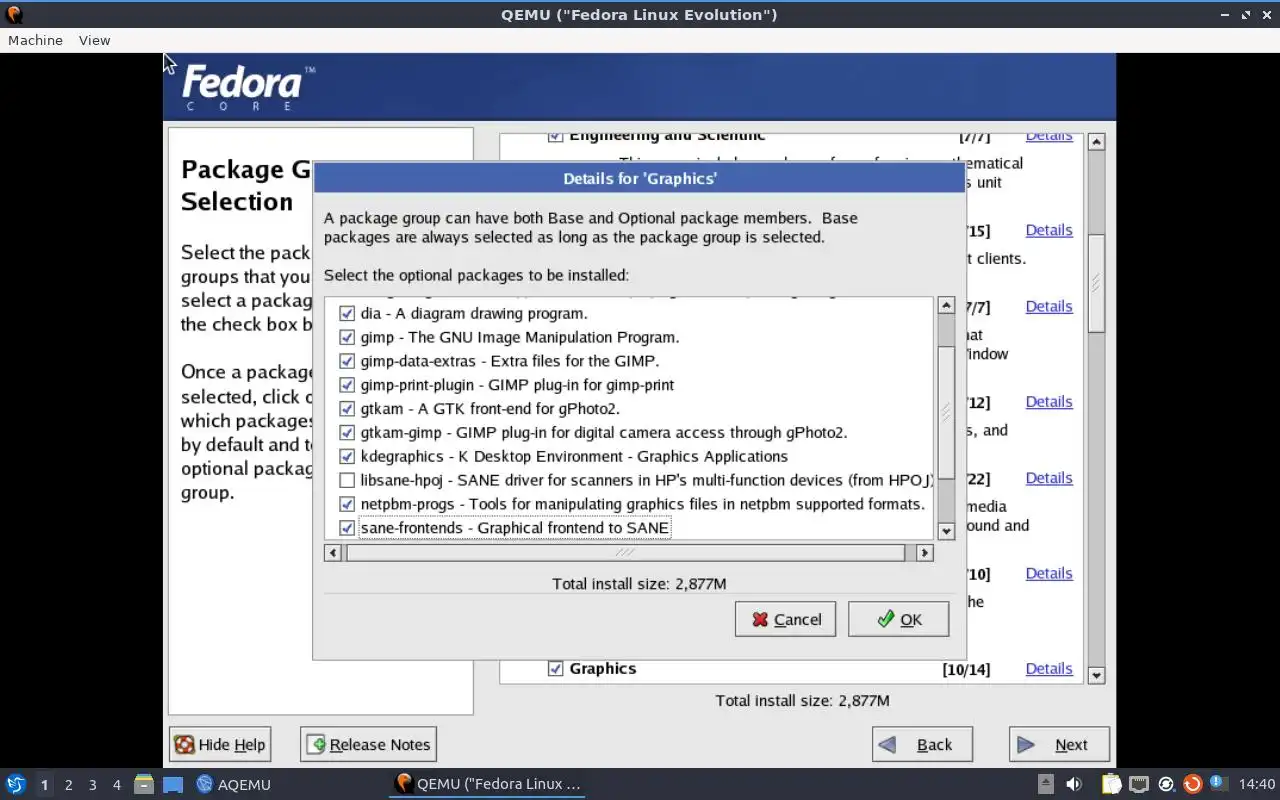
Task: Select the QEMU Fedora Linux taskbar entry
Action: pyautogui.click(x=488, y=784)
